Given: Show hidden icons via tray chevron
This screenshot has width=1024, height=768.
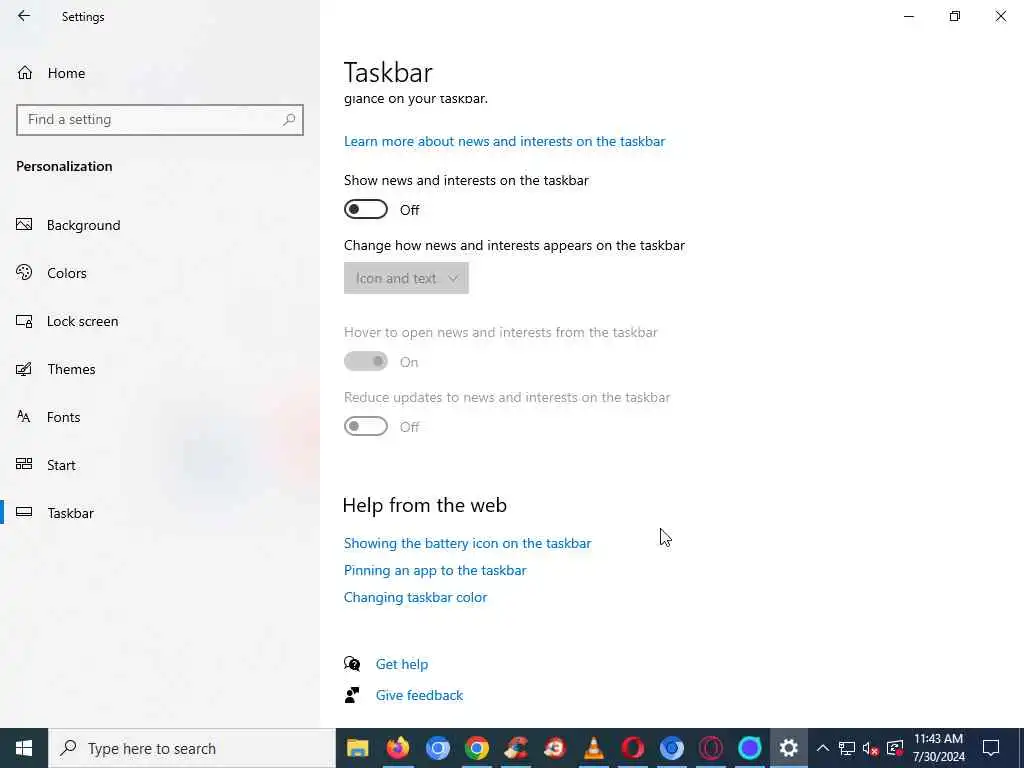Looking at the screenshot, I should [x=823, y=748].
